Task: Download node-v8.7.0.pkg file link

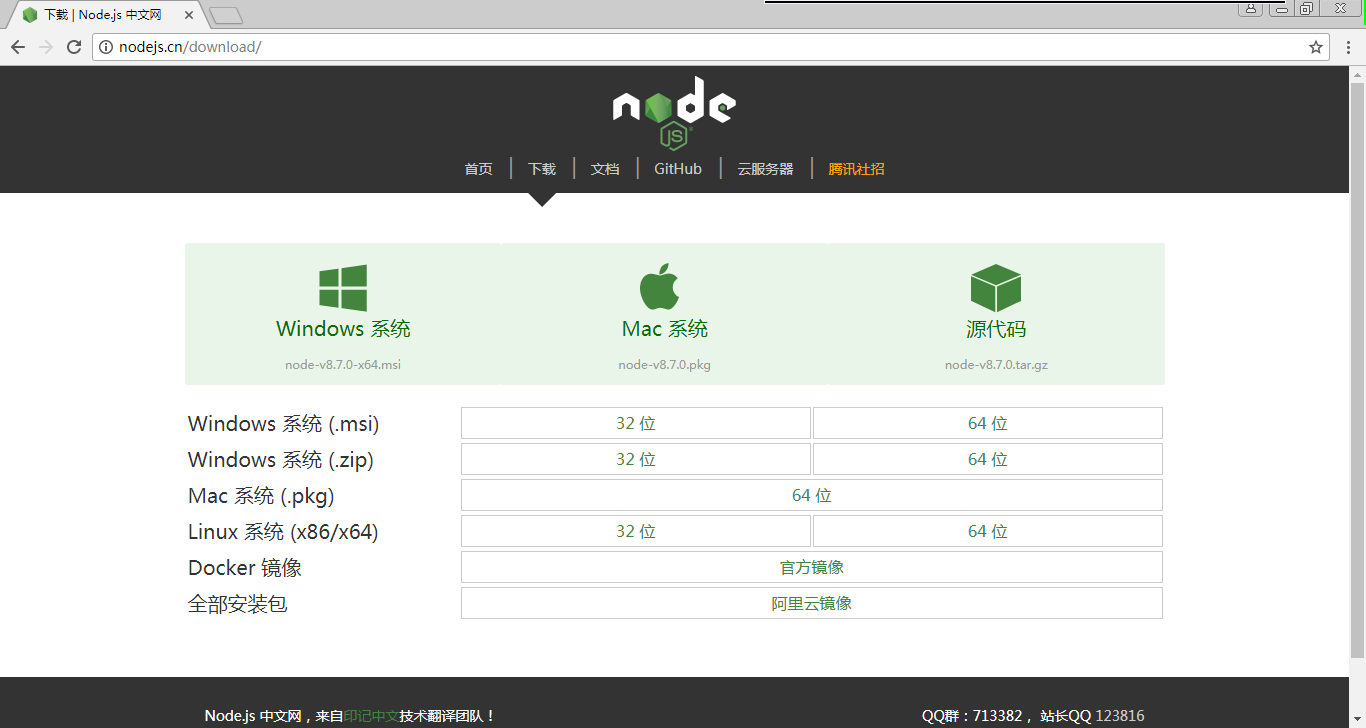Action: 665,365
